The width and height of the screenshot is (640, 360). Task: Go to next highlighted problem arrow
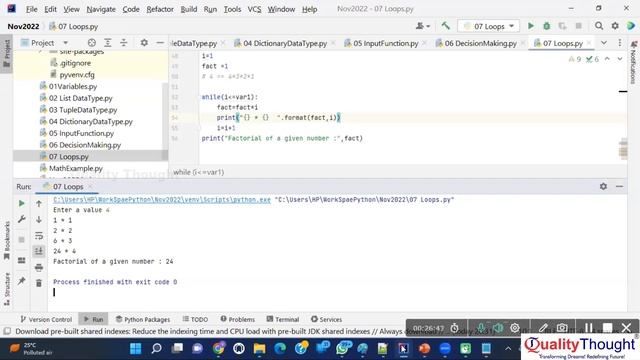620,59
